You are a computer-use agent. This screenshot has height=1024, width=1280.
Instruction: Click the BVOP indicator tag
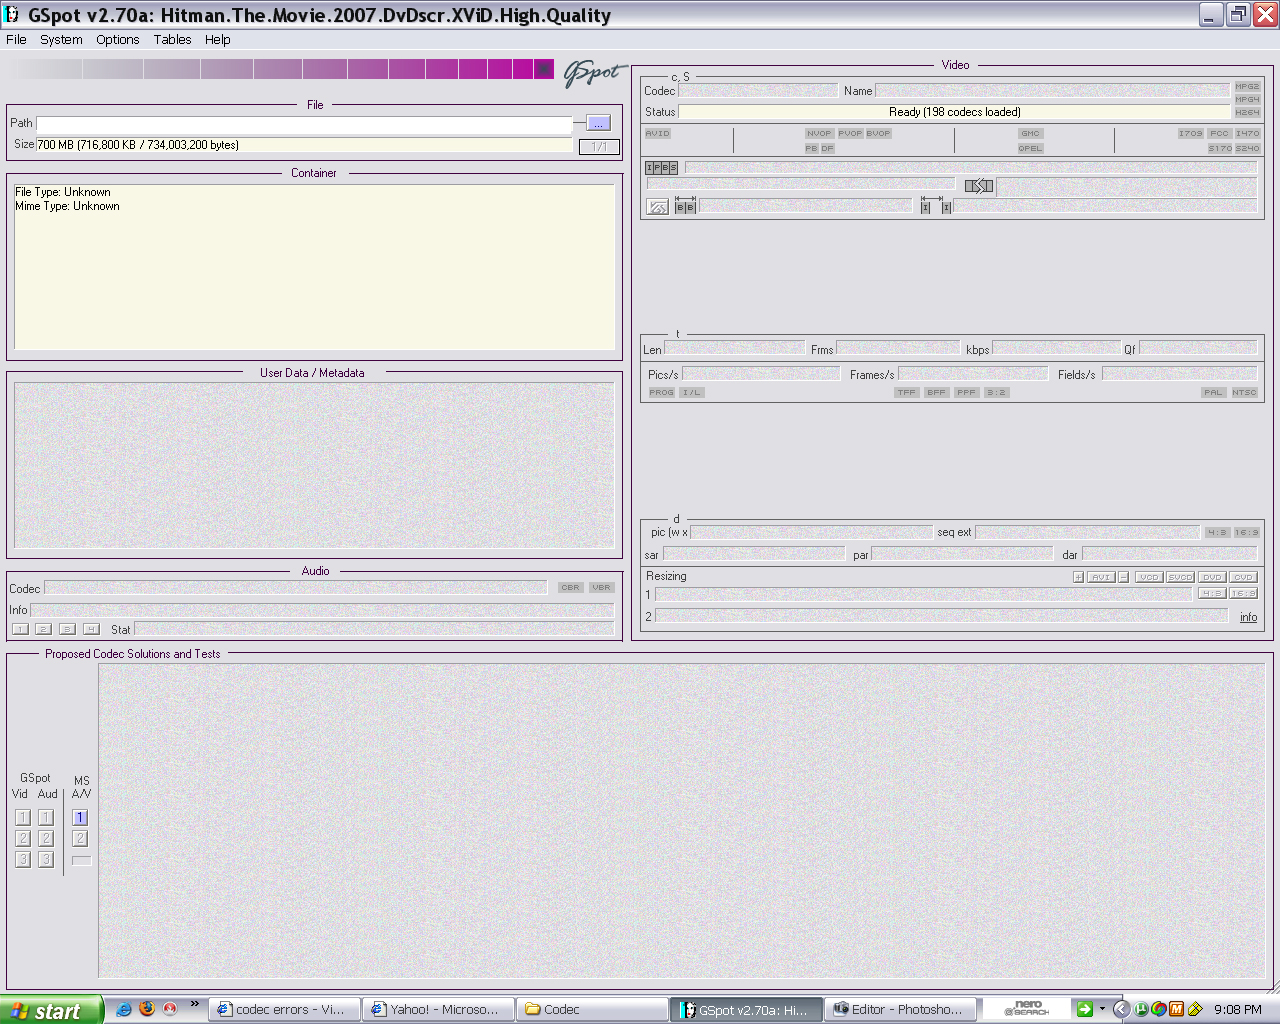pyautogui.click(x=878, y=133)
